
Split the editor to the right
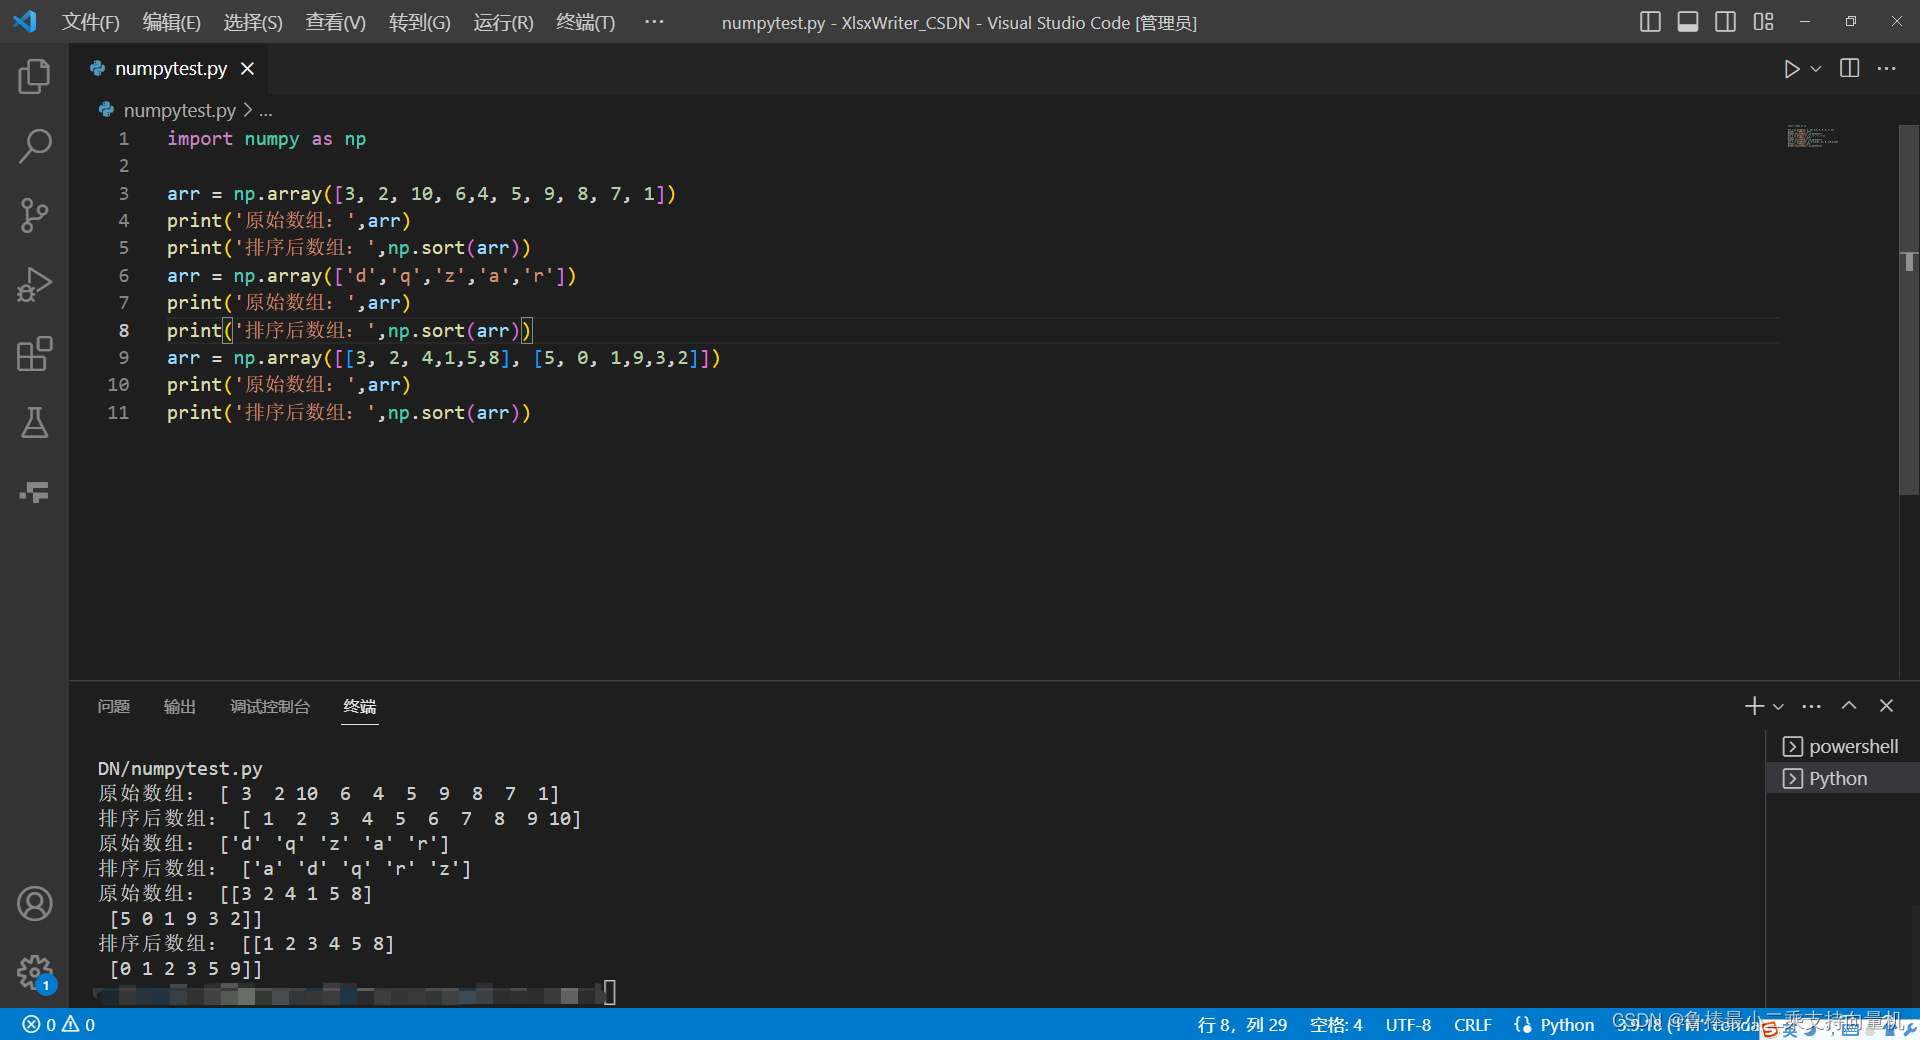1850,68
